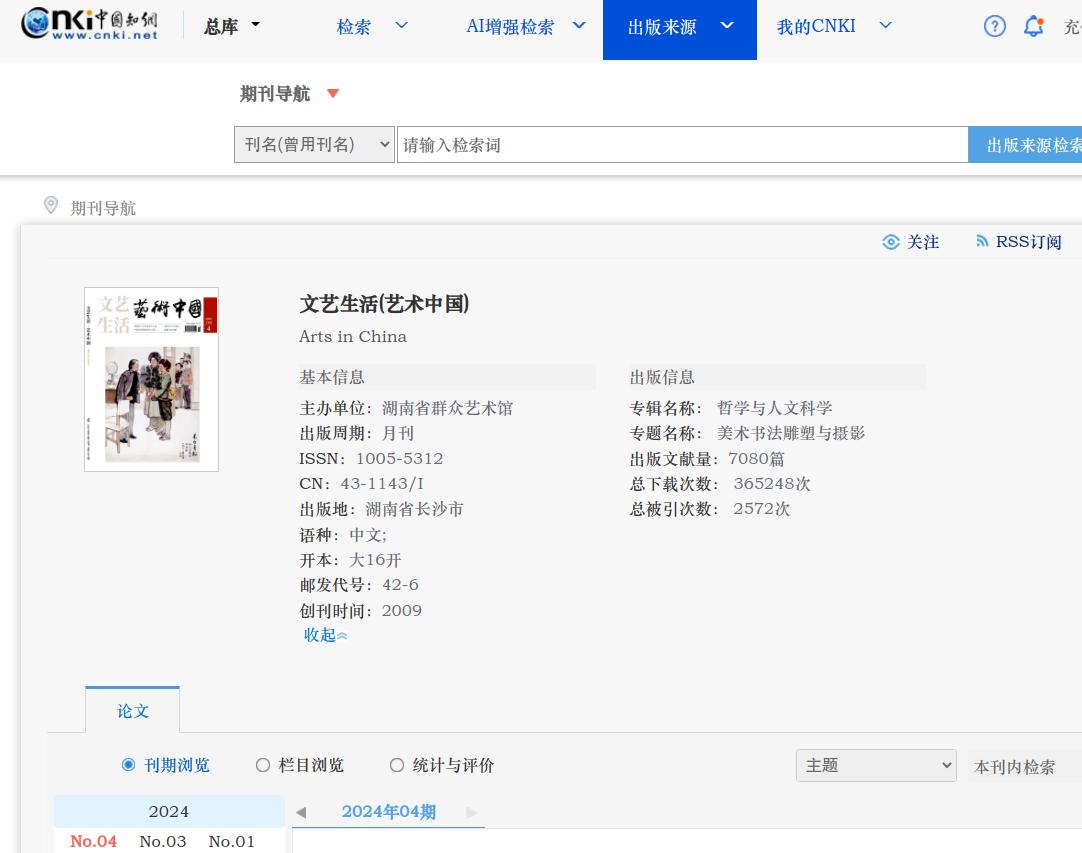The image size is (1082, 853).
Task: Click the 出版来源检索 search button
Action: (x=1030, y=145)
